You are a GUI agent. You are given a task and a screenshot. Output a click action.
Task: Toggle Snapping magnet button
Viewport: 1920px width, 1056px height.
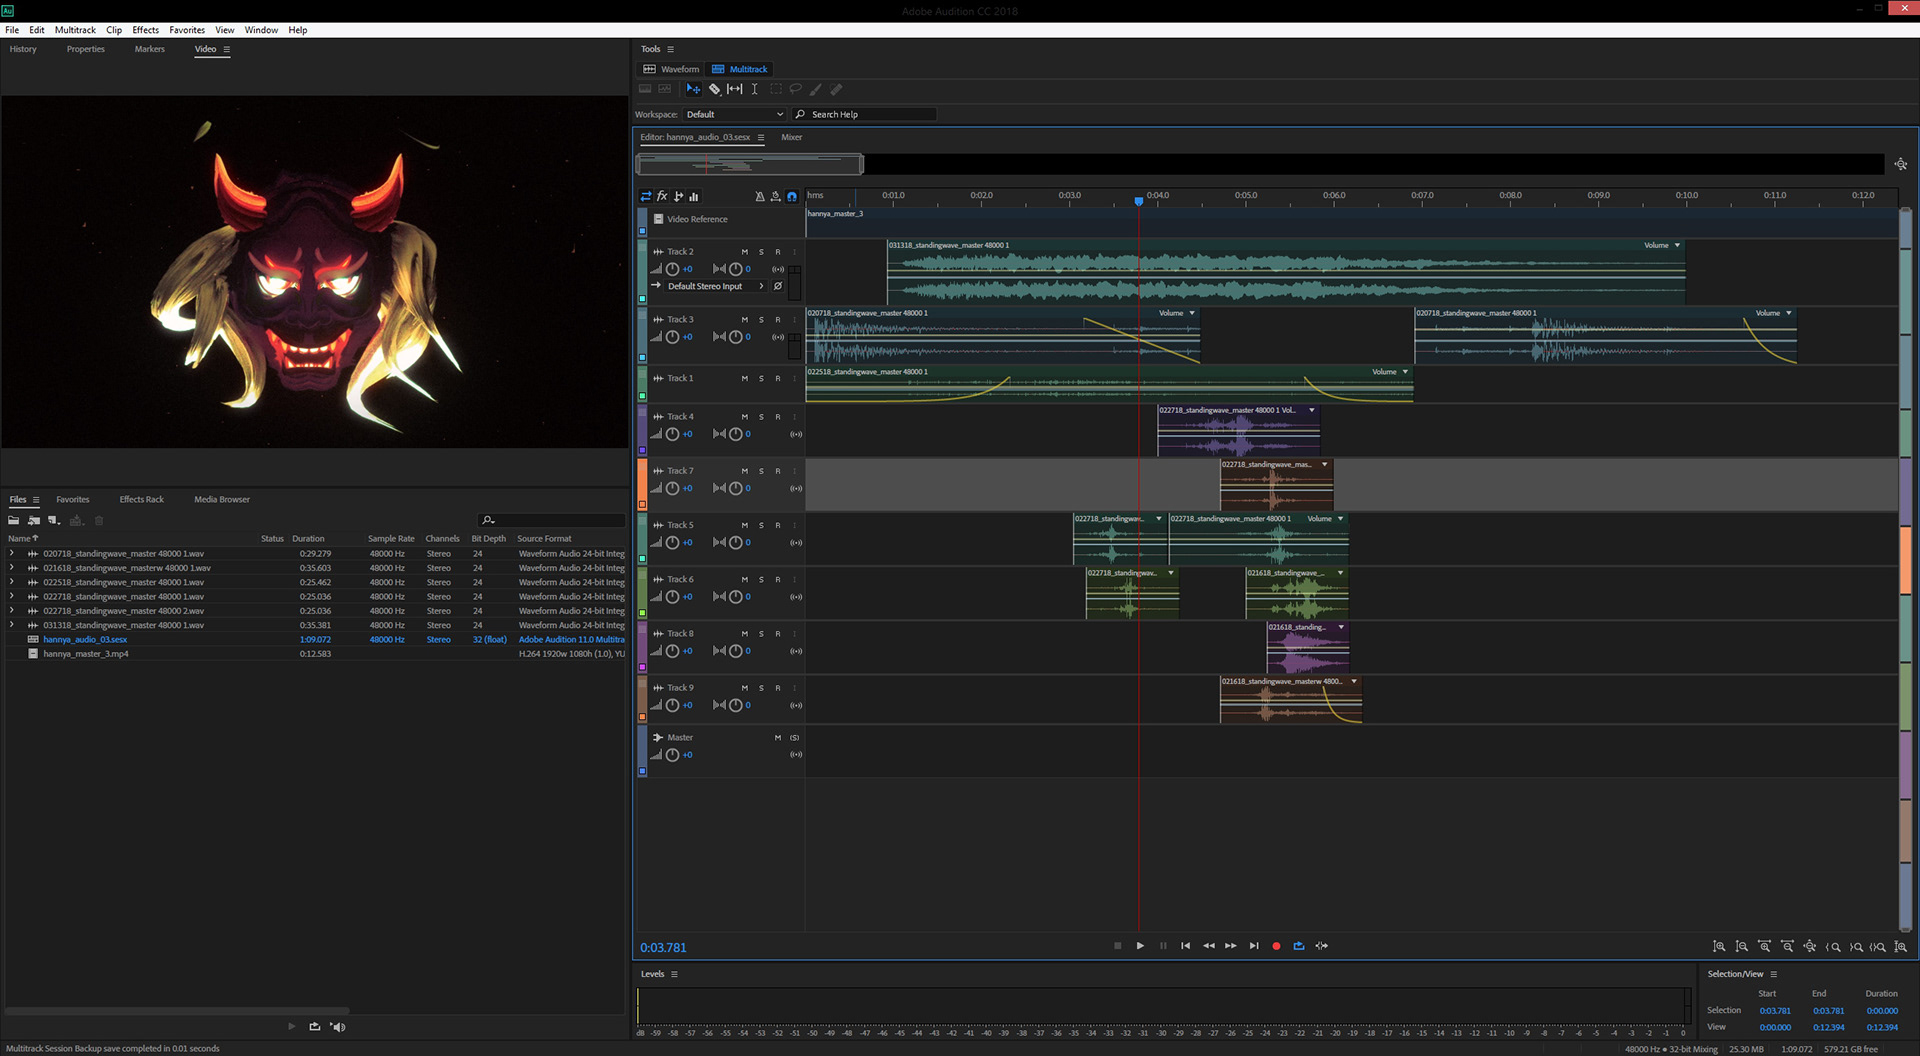[792, 196]
